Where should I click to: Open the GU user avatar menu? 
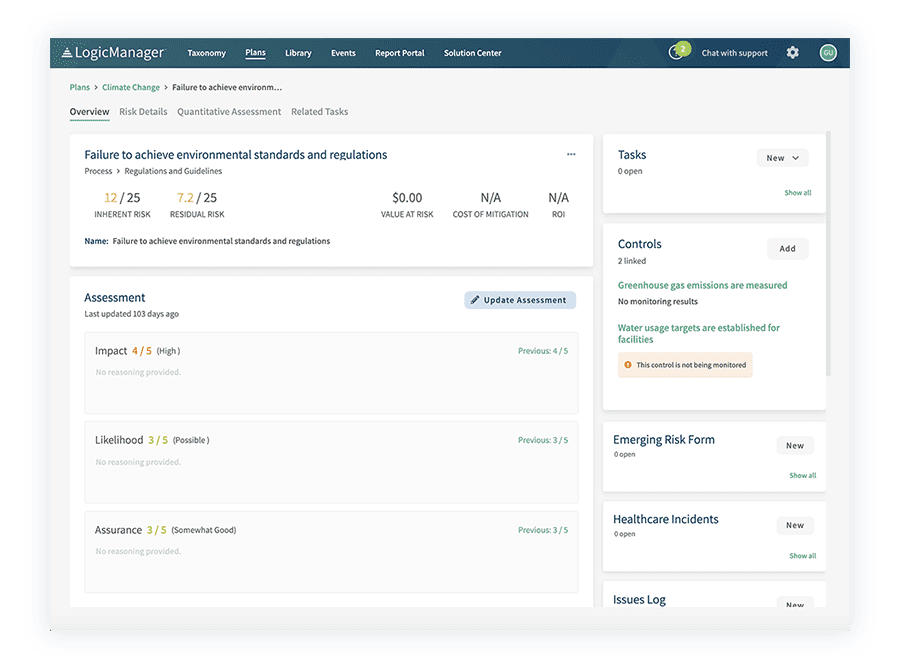pos(828,52)
